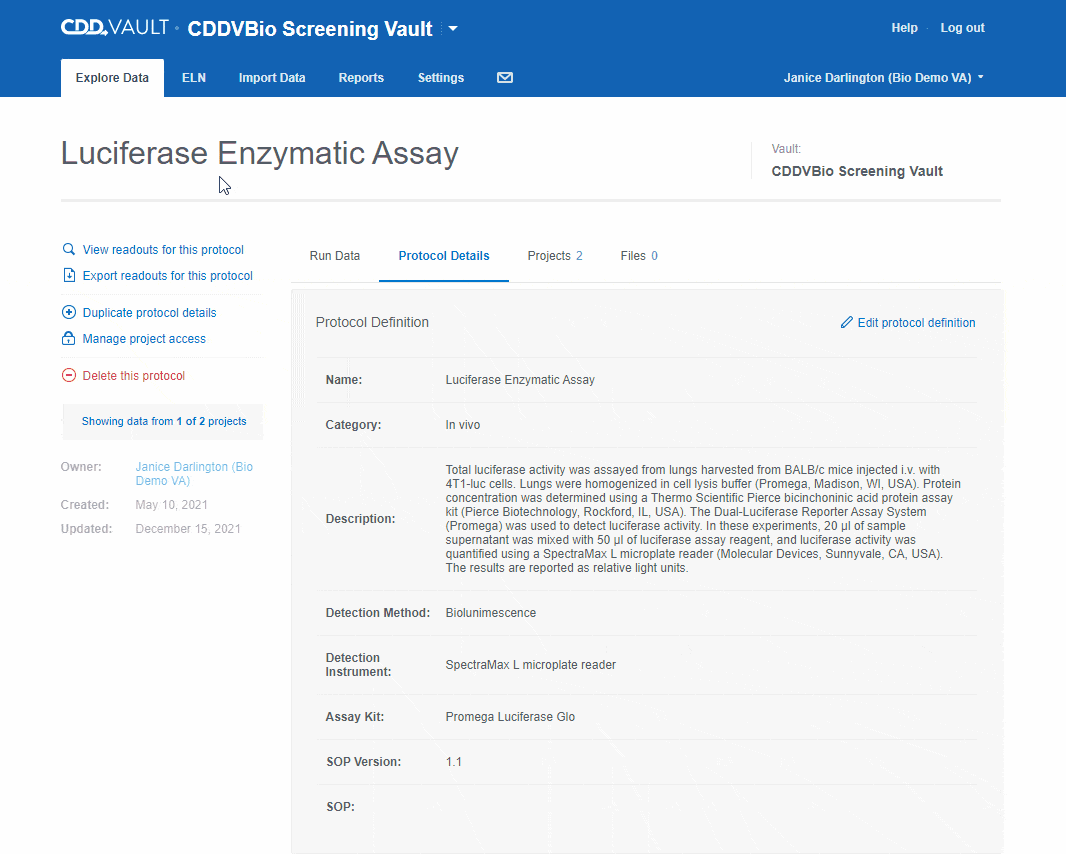Click the lock icon for managing project access
The image size is (1066, 854).
pyautogui.click(x=68, y=338)
